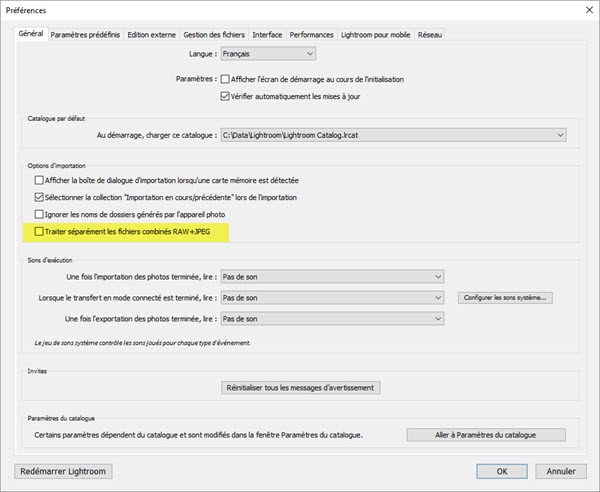This screenshot has height=492, width=600.
Task: Click the Annuler button
Action: (561, 471)
